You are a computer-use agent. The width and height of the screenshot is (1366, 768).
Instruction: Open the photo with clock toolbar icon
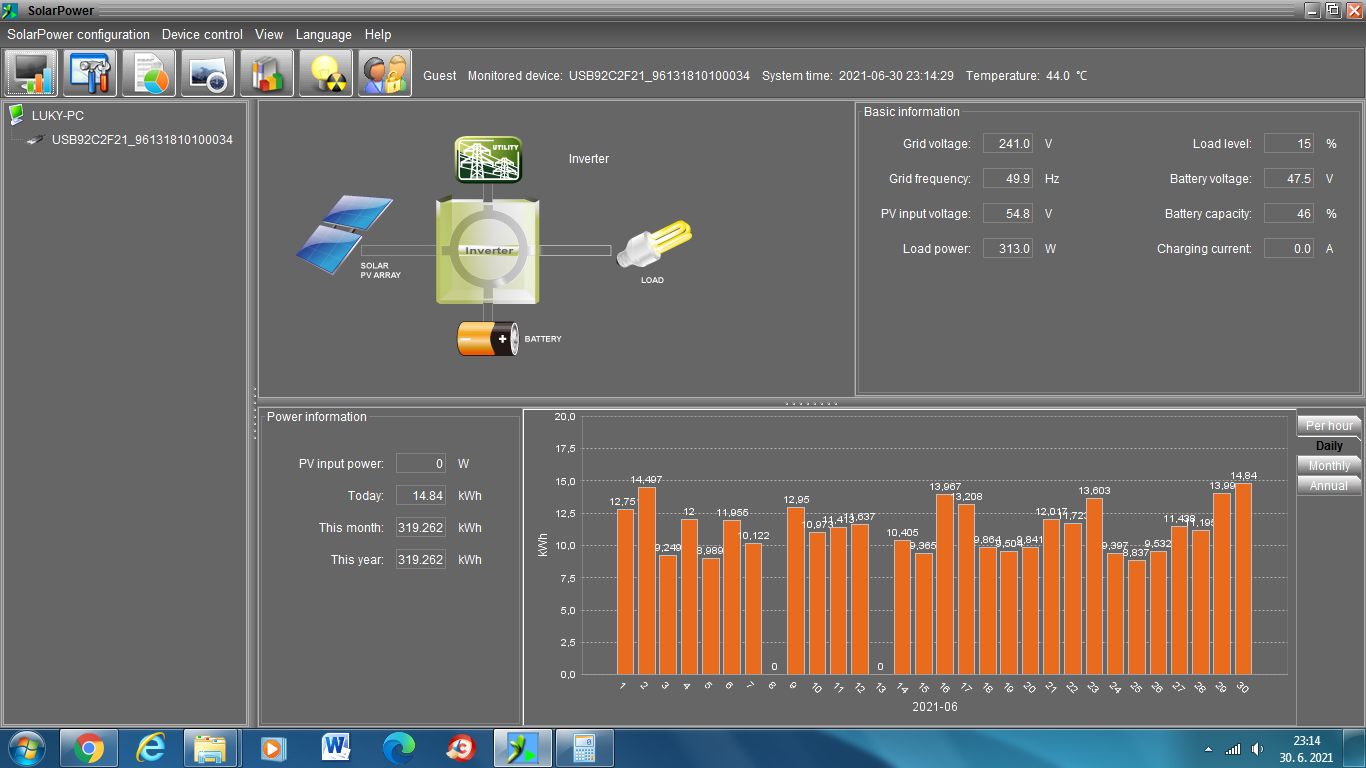208,74
